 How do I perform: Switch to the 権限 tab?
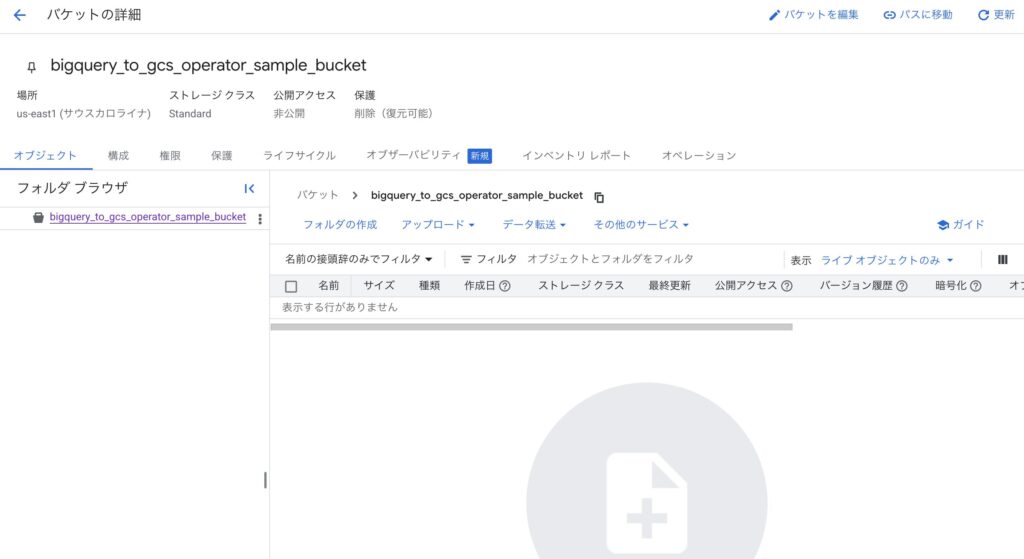[x=170, y=156]
